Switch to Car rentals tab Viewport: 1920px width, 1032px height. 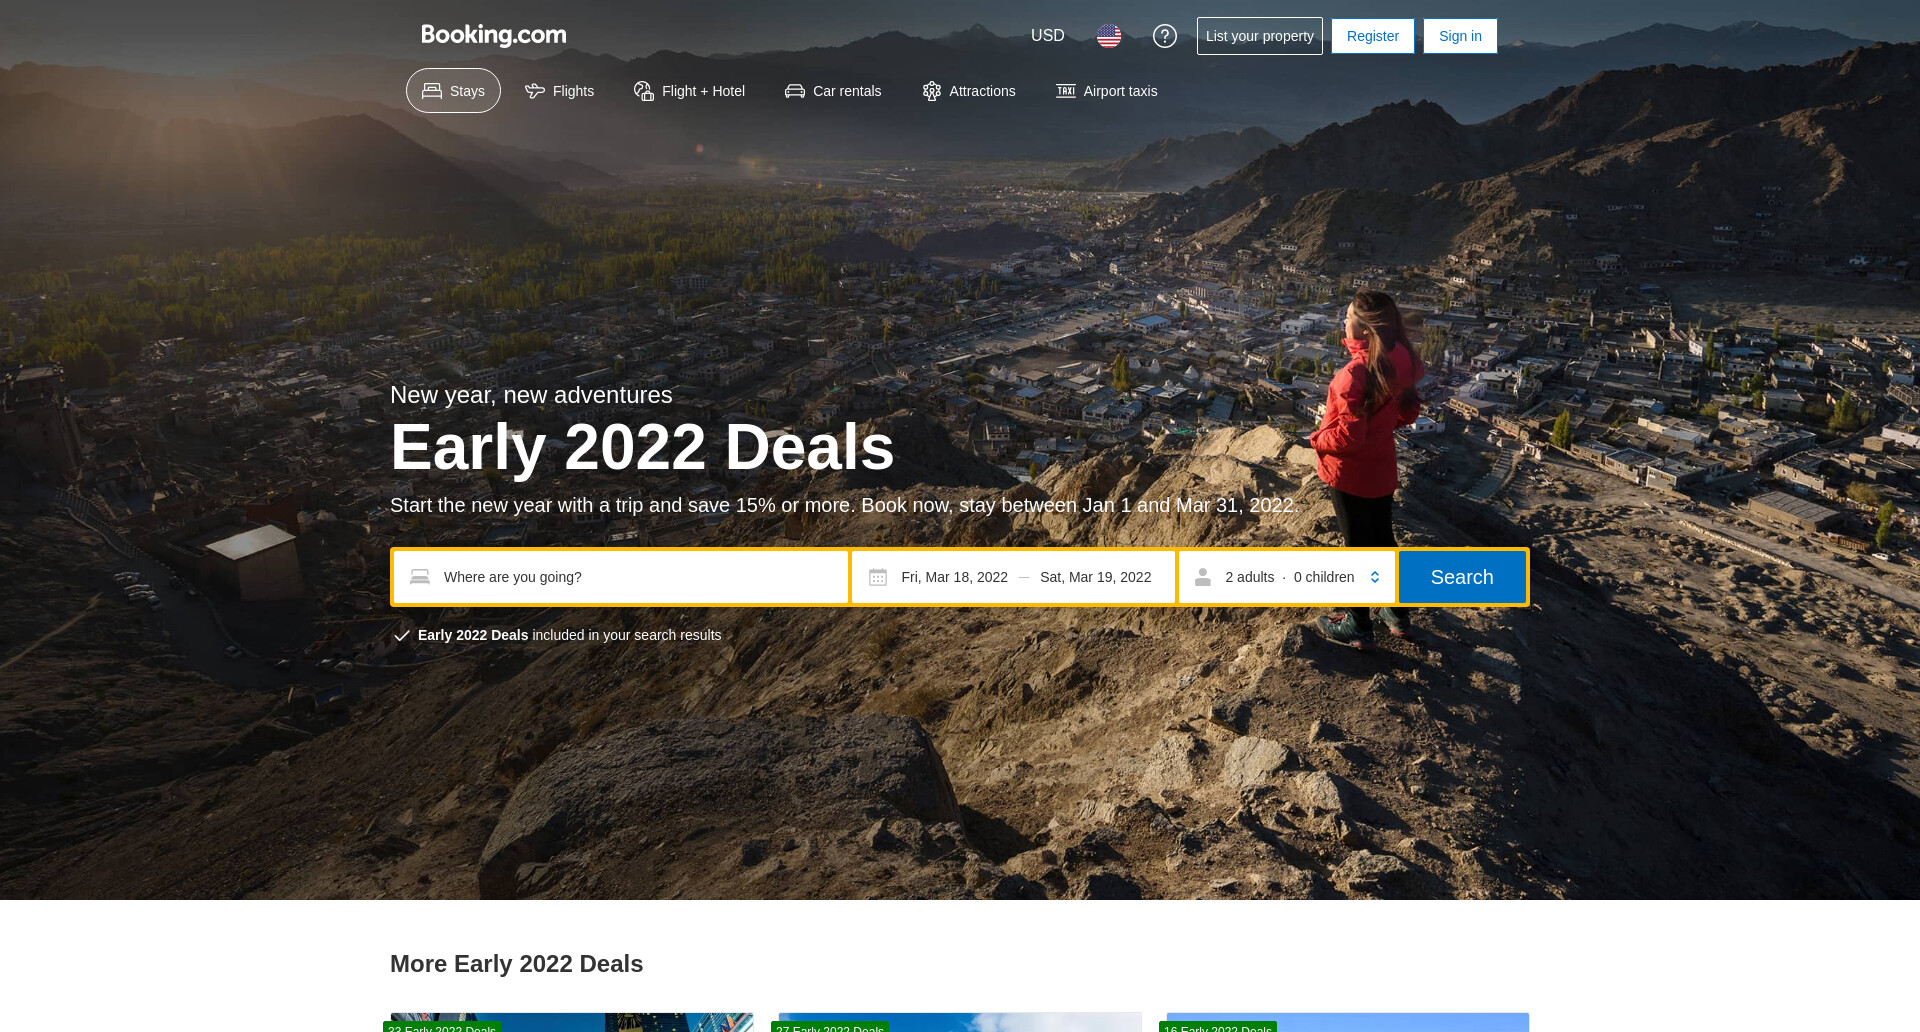(833, 91)
